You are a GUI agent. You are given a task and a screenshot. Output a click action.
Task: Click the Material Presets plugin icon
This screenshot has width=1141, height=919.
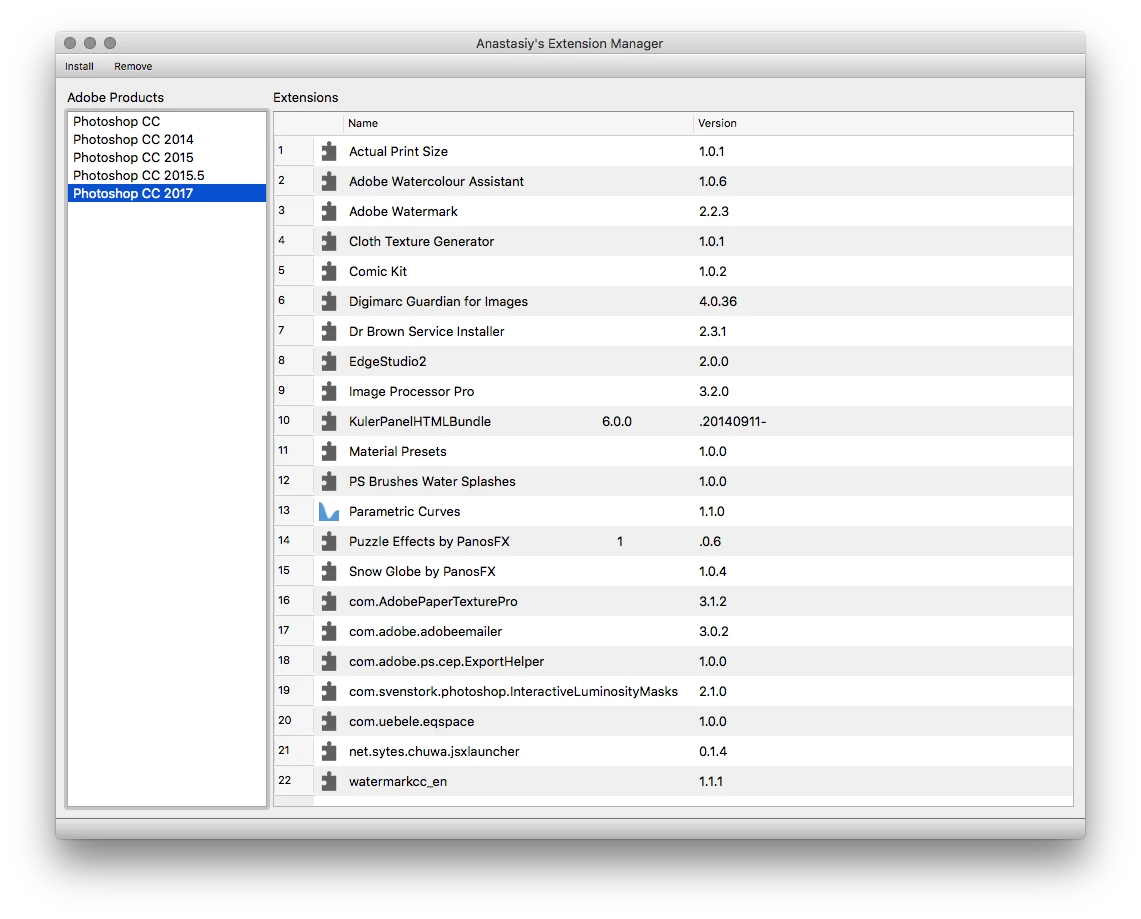(329, 451)
